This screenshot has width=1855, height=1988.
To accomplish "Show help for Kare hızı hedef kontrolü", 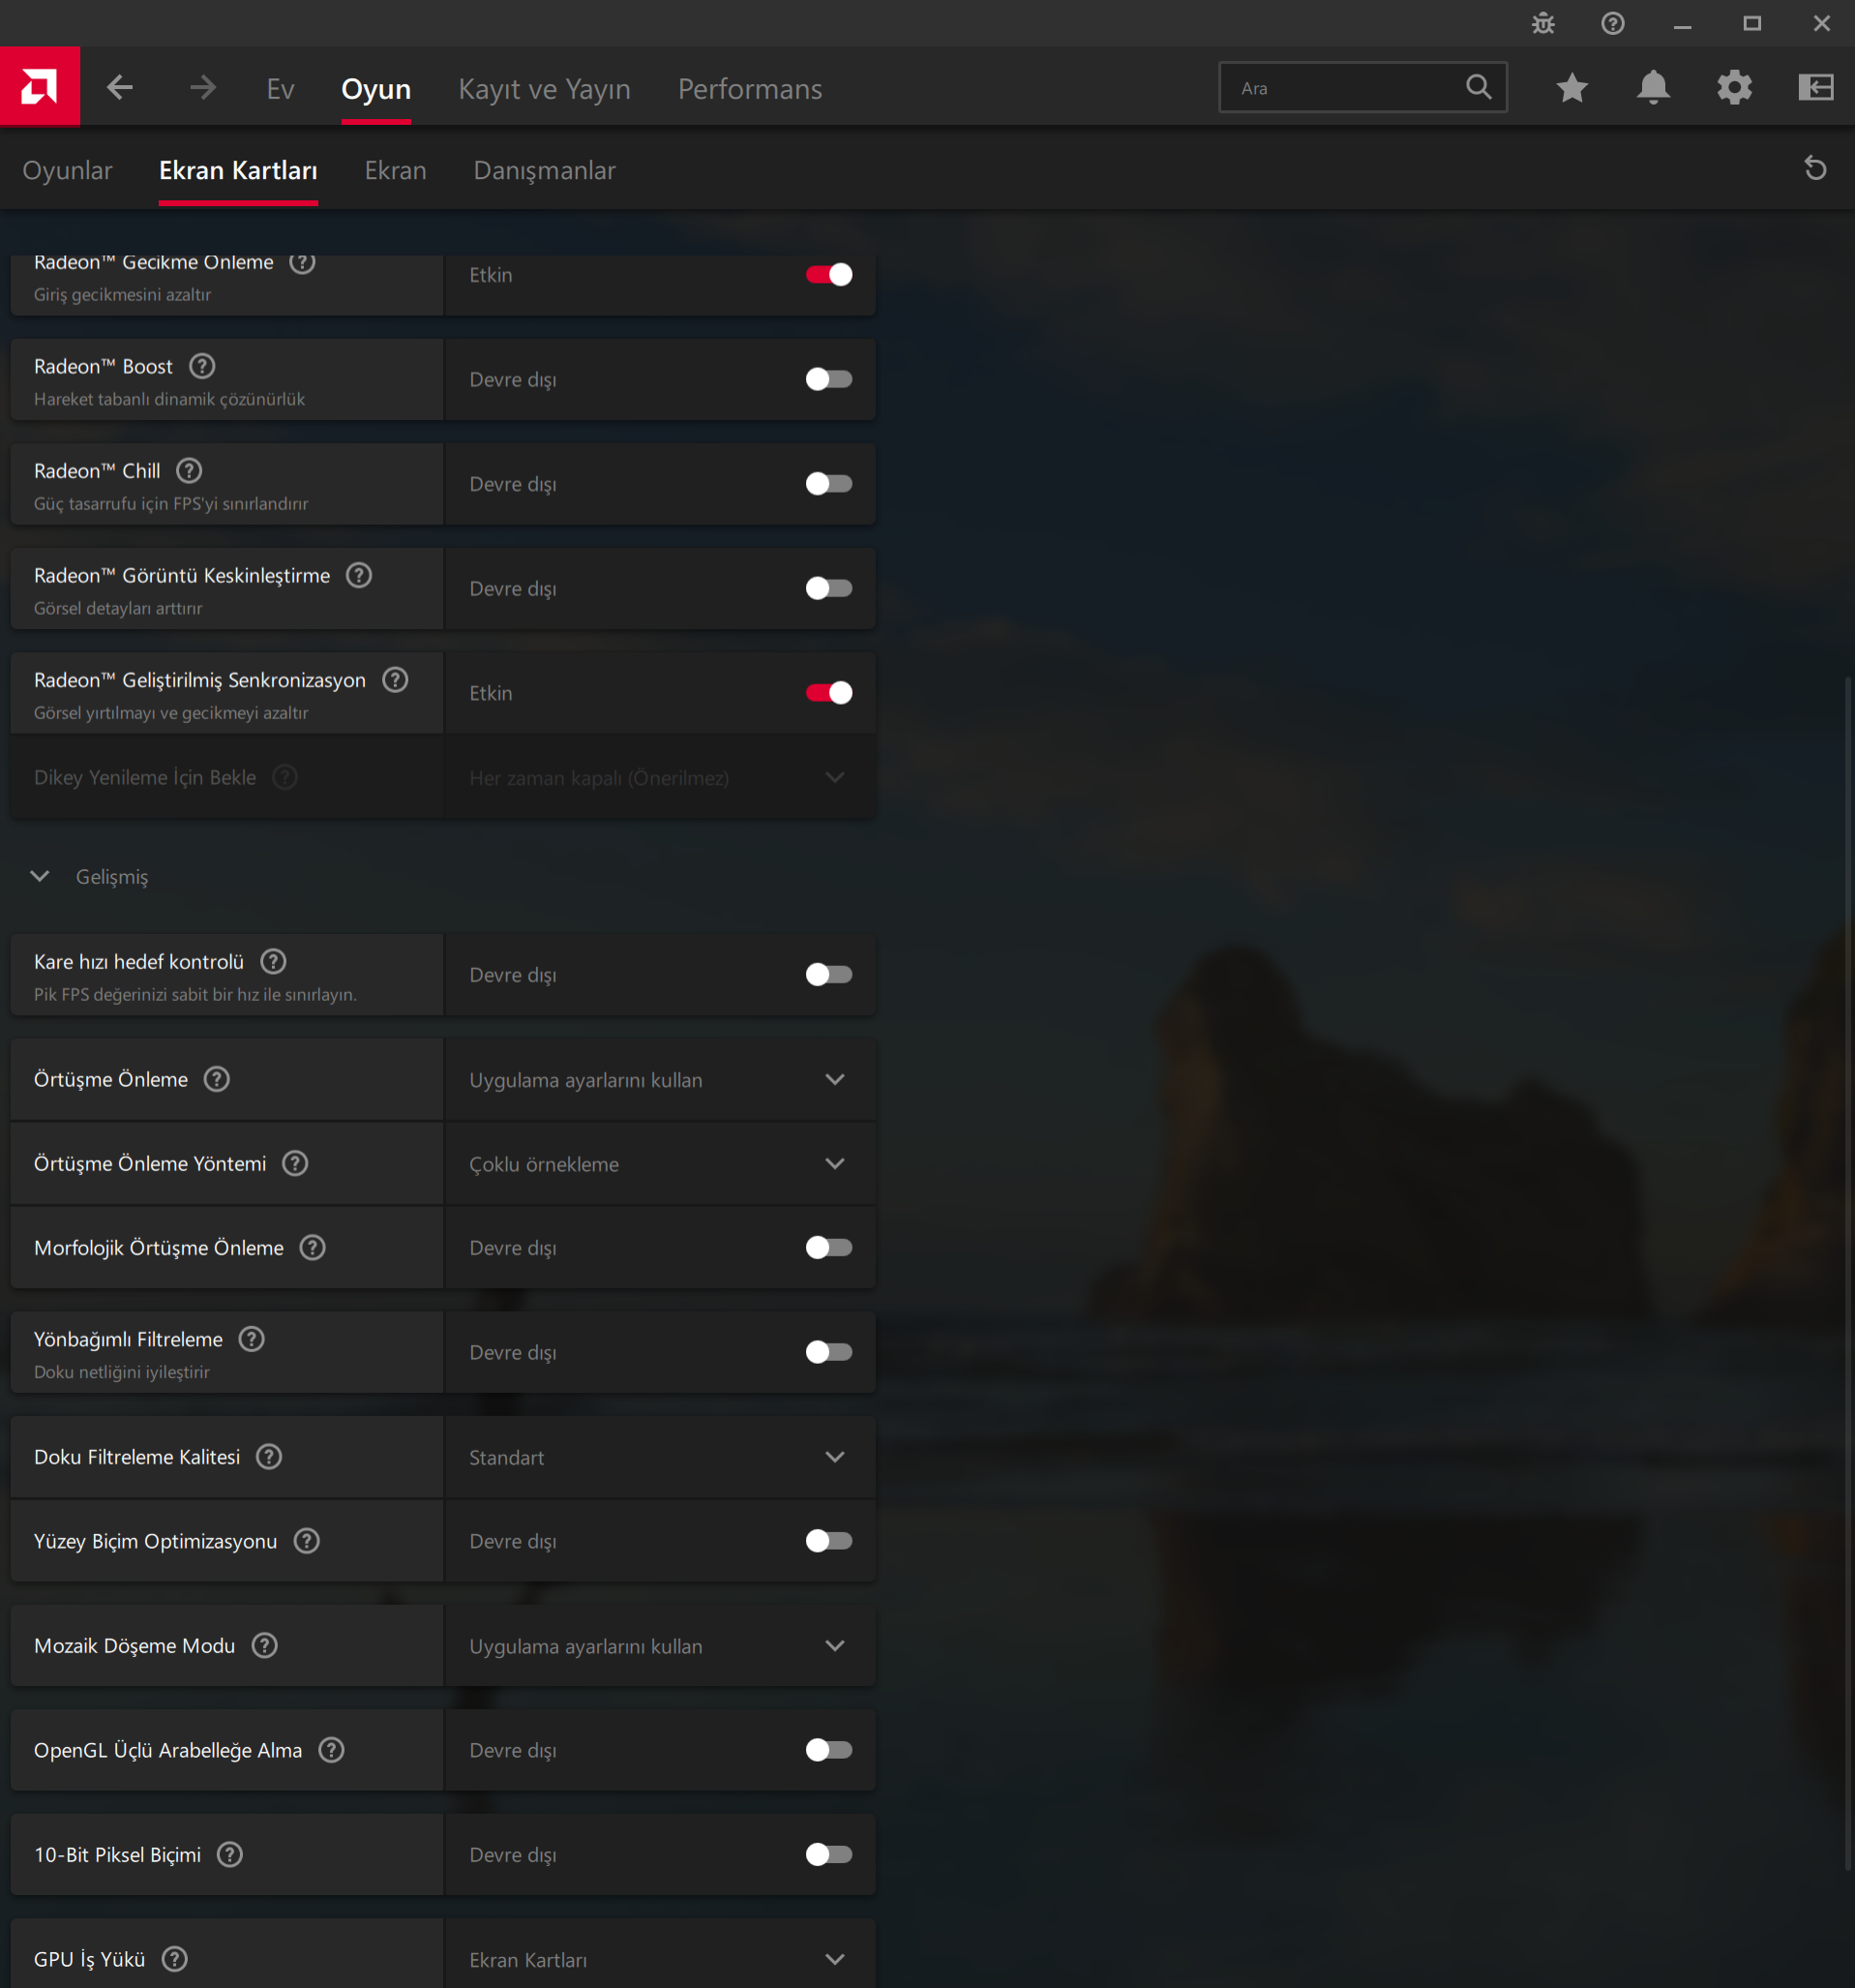I will [273, 961].
